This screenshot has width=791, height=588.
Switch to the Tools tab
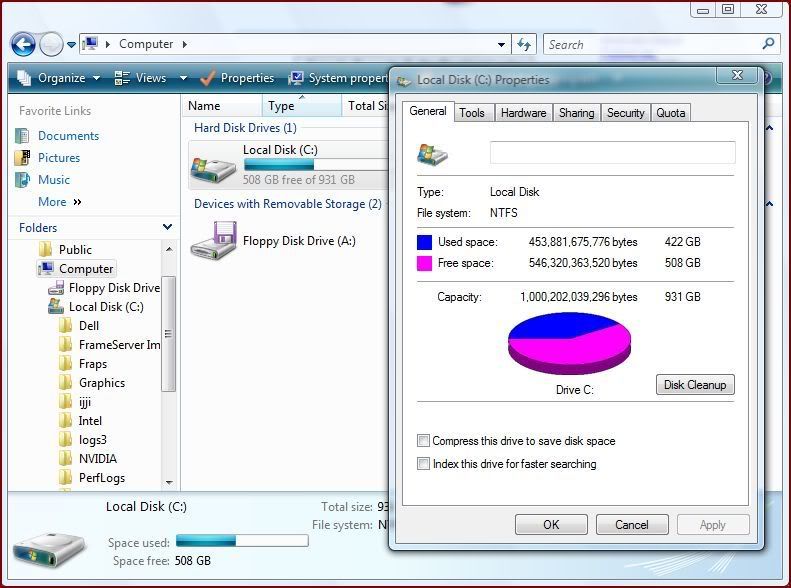pyautogui.click(x=472, y=113)
